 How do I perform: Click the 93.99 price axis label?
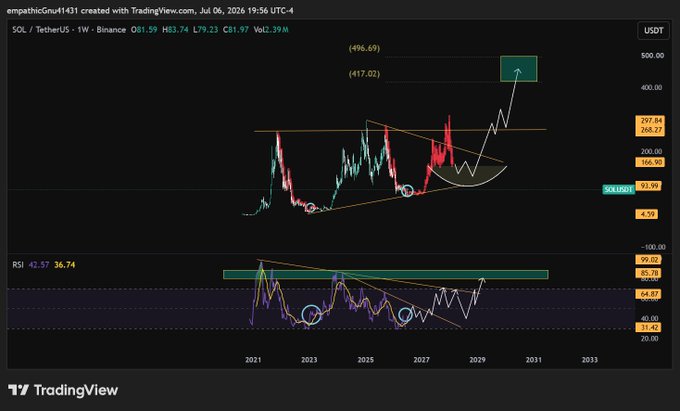(650, 186)
